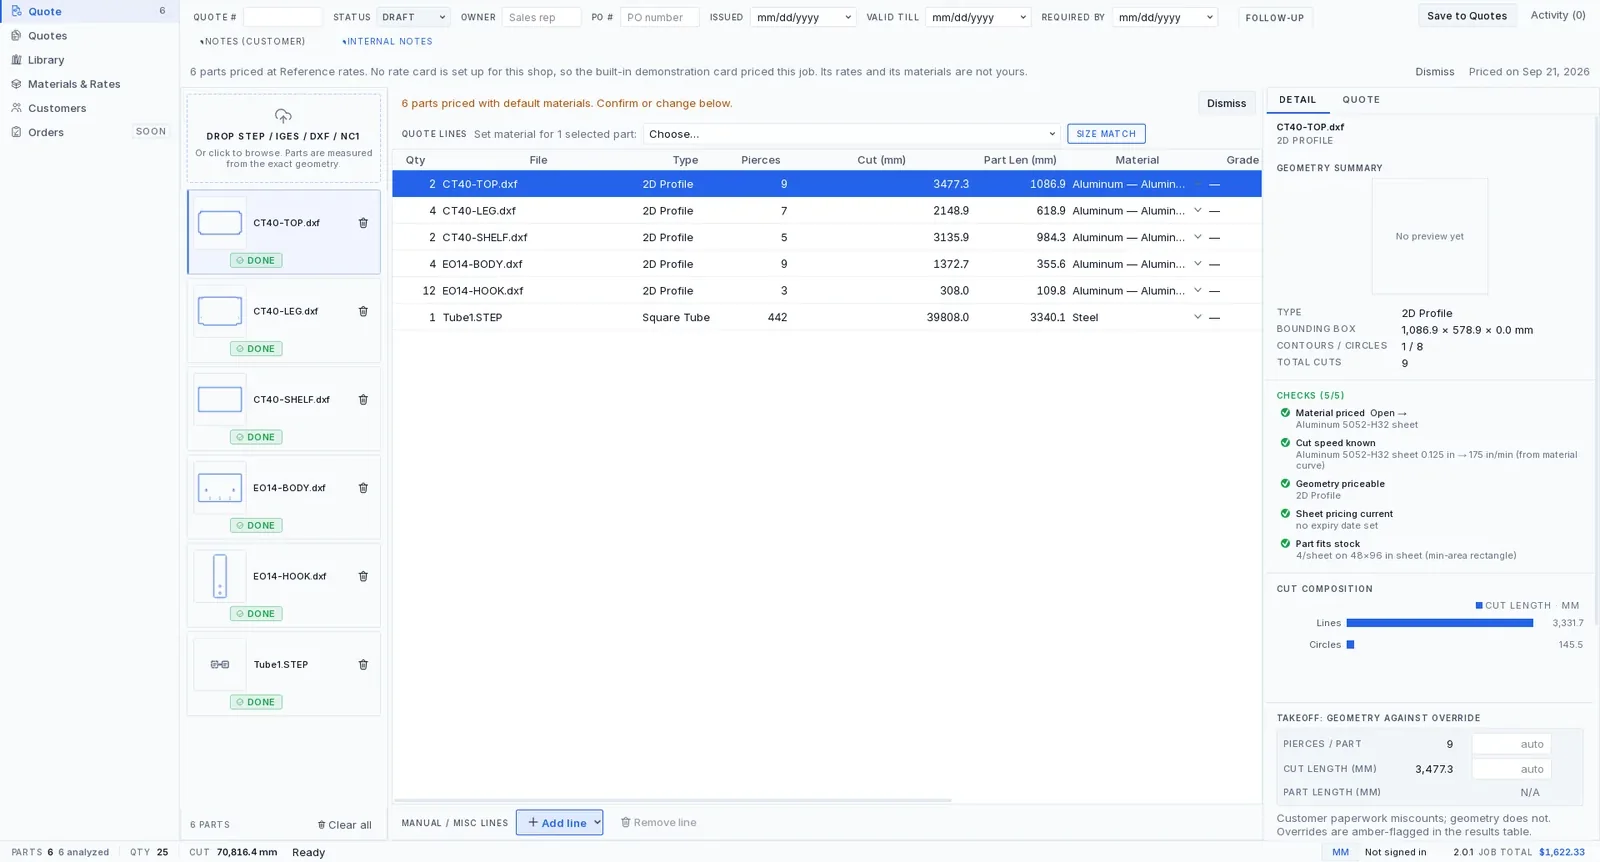Image resolution: width=1600 pixels, height=862 pixels.
Task: Click the SIZE MATCH button
Action: (1106, 134)
